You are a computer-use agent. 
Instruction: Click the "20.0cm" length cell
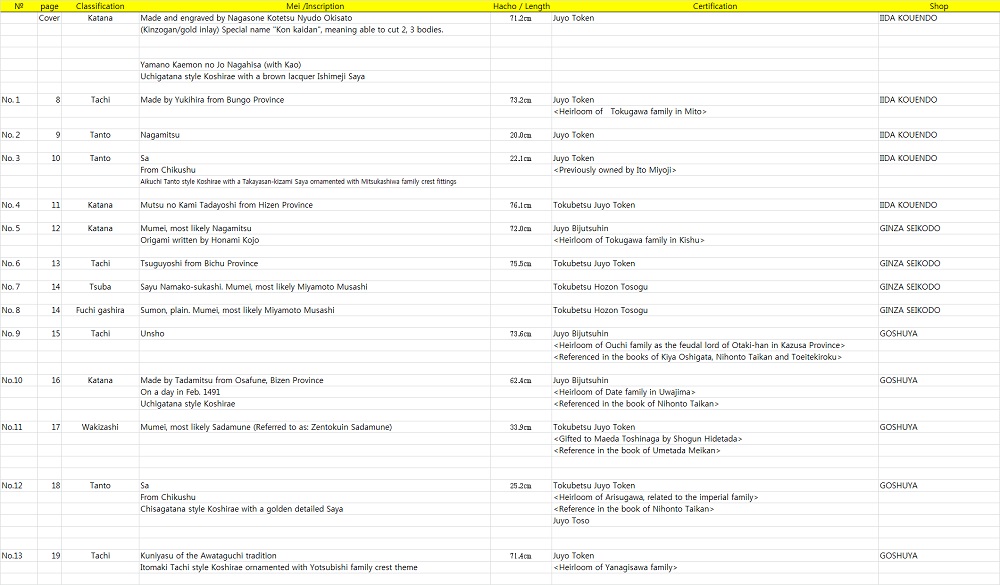tap(520, 135)
